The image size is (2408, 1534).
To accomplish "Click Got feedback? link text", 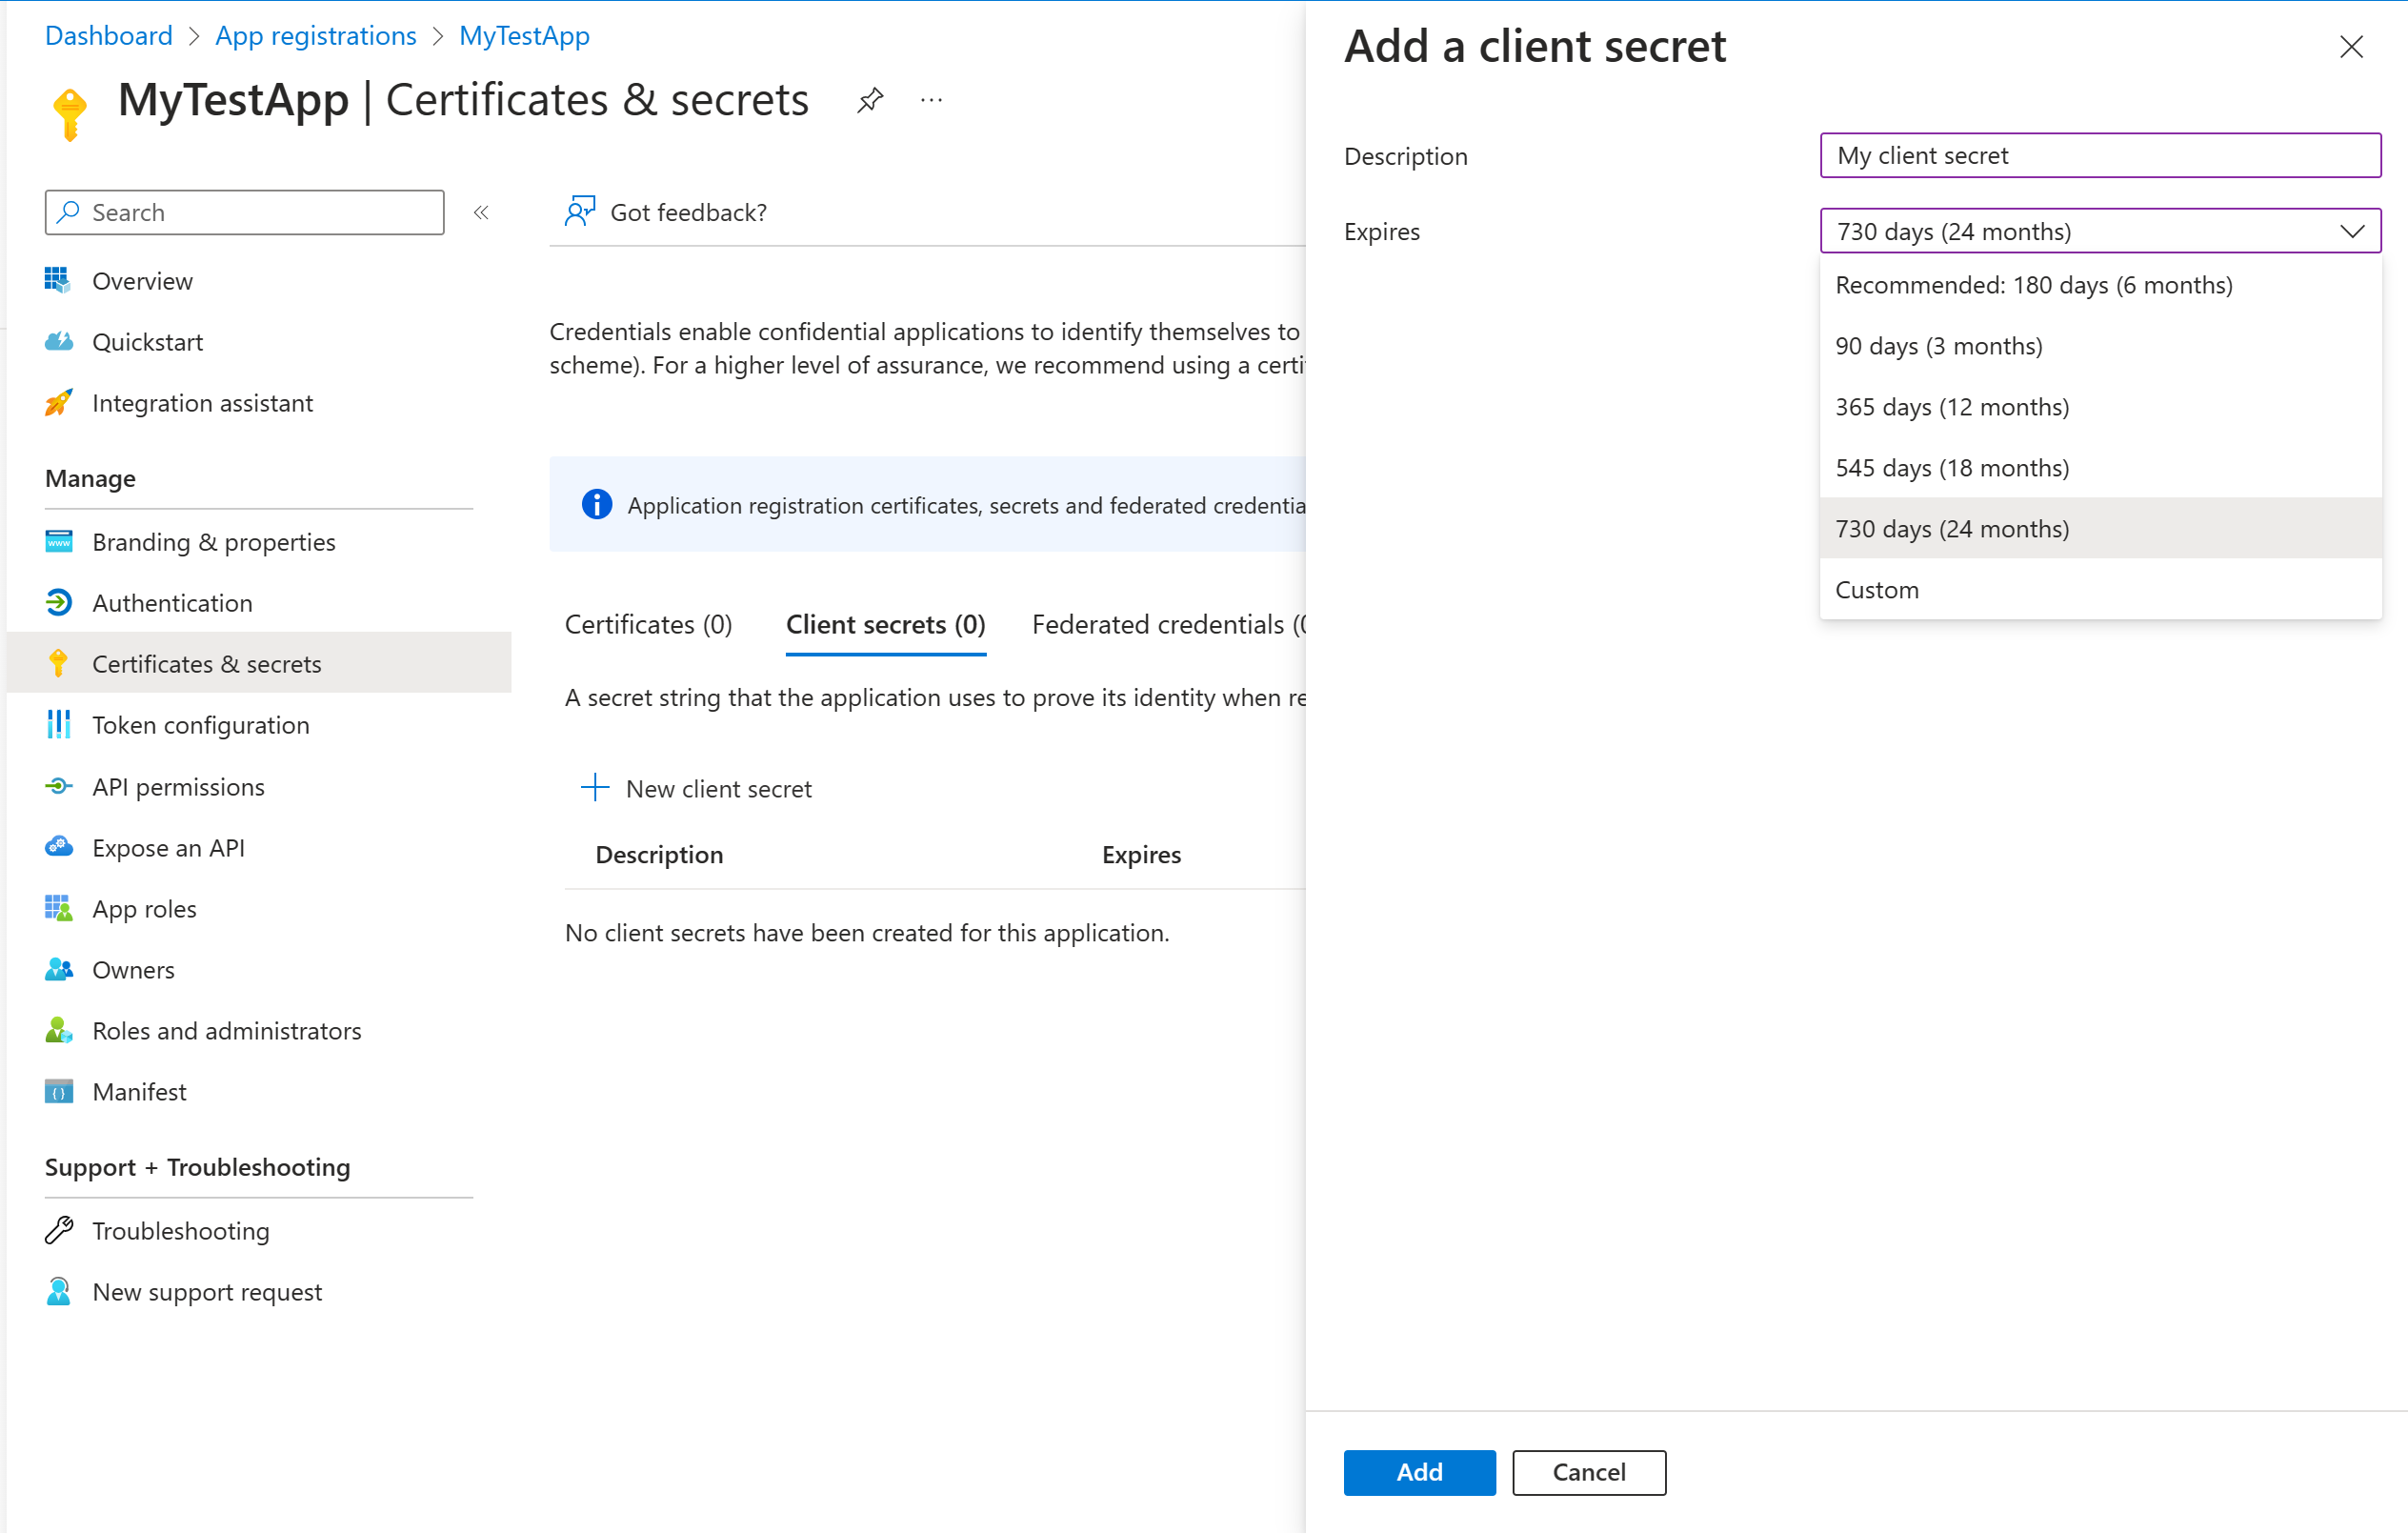I will coord(688,212).
